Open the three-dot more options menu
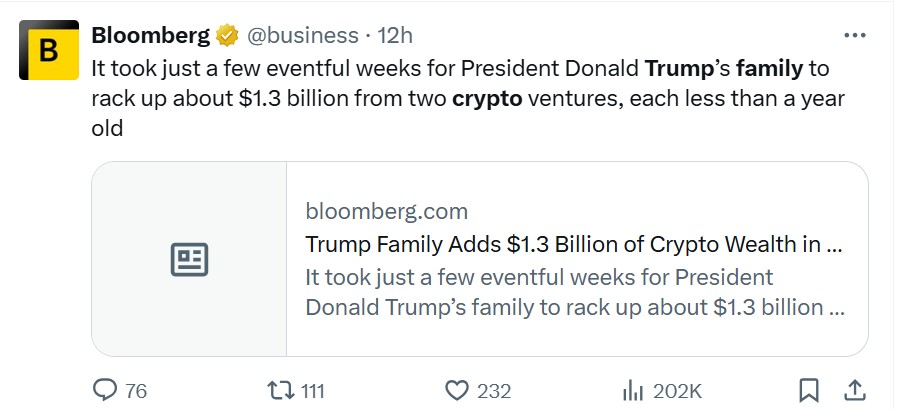This screenshot has height=409, width=910. coord(854,36)
